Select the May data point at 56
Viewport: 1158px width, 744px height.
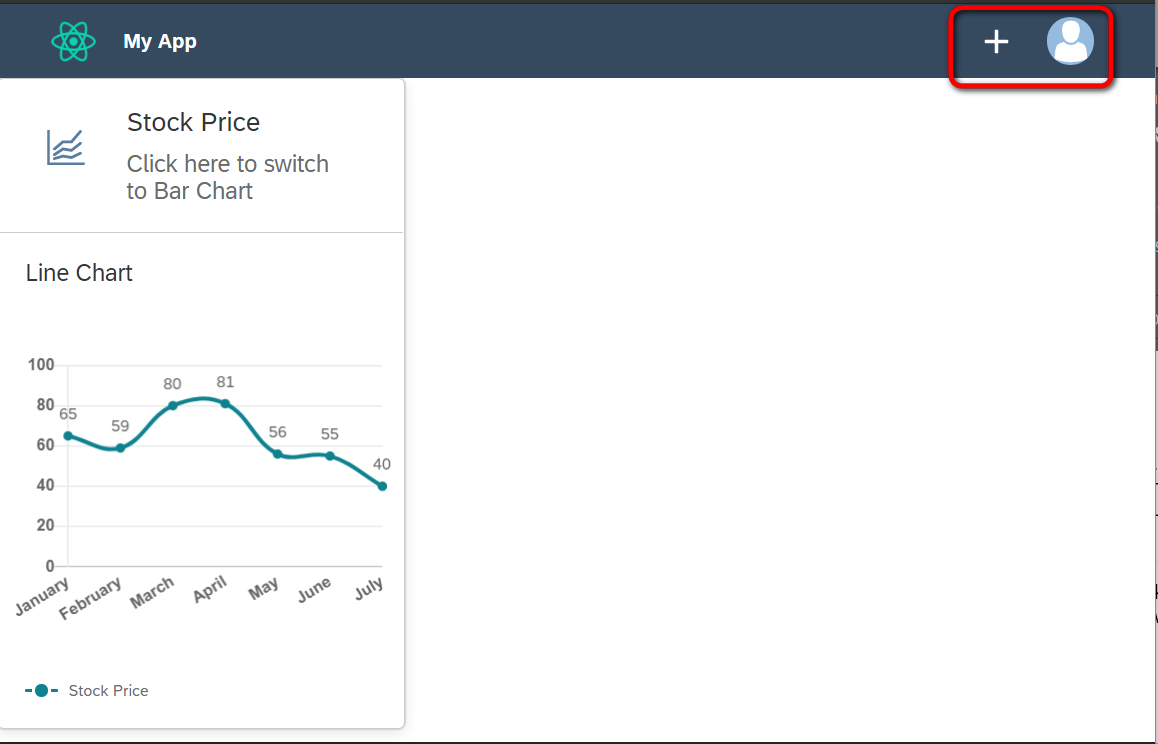(x=277, y=453)
